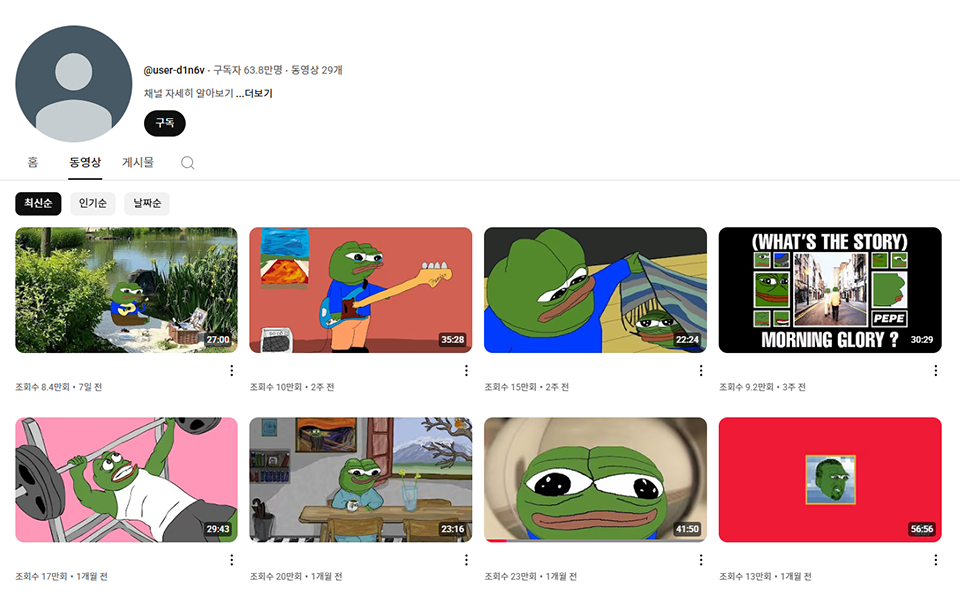The image size is (960, 600).
Task: Open options menu for 30:29 video
Action: 935,370
